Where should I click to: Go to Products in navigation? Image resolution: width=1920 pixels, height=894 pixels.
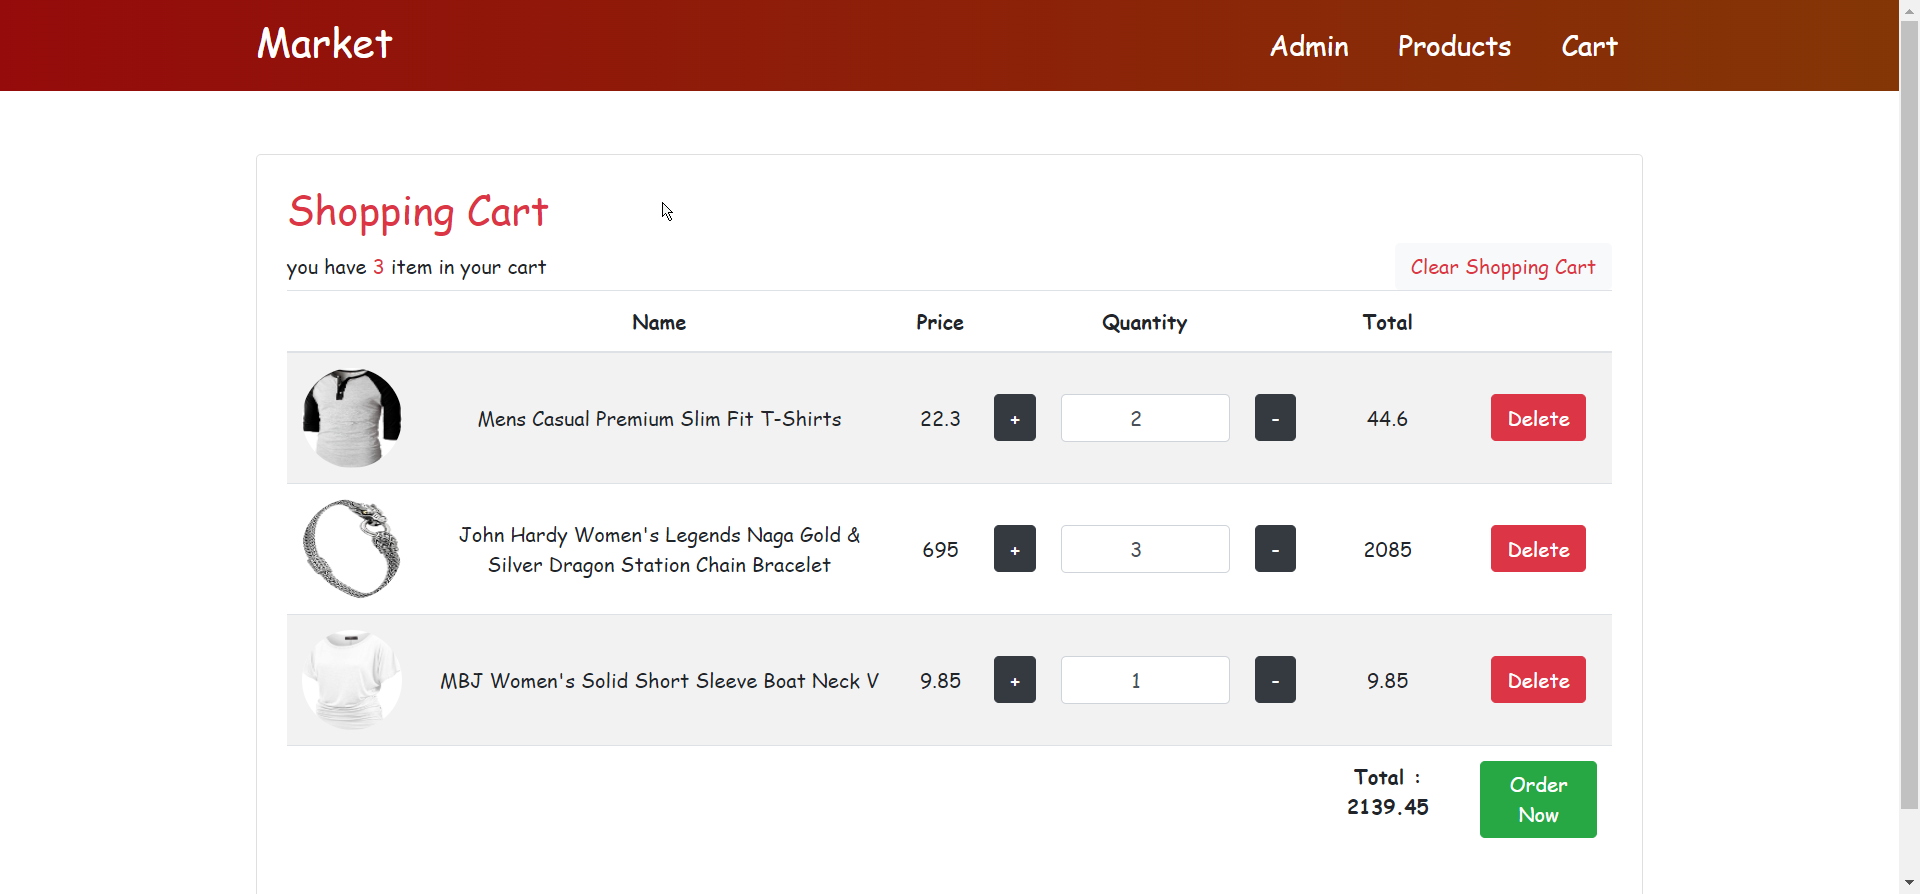(1454, 46)
